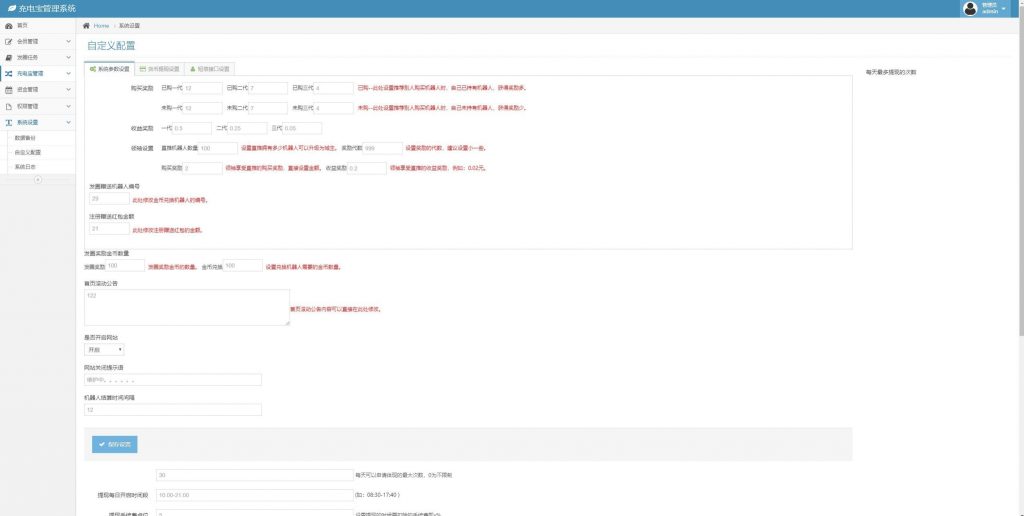This screenshot has width=1024, height=516.
Task: Click the 首页 dashboard icon in sidebar
Action: (x=9, y=25)
